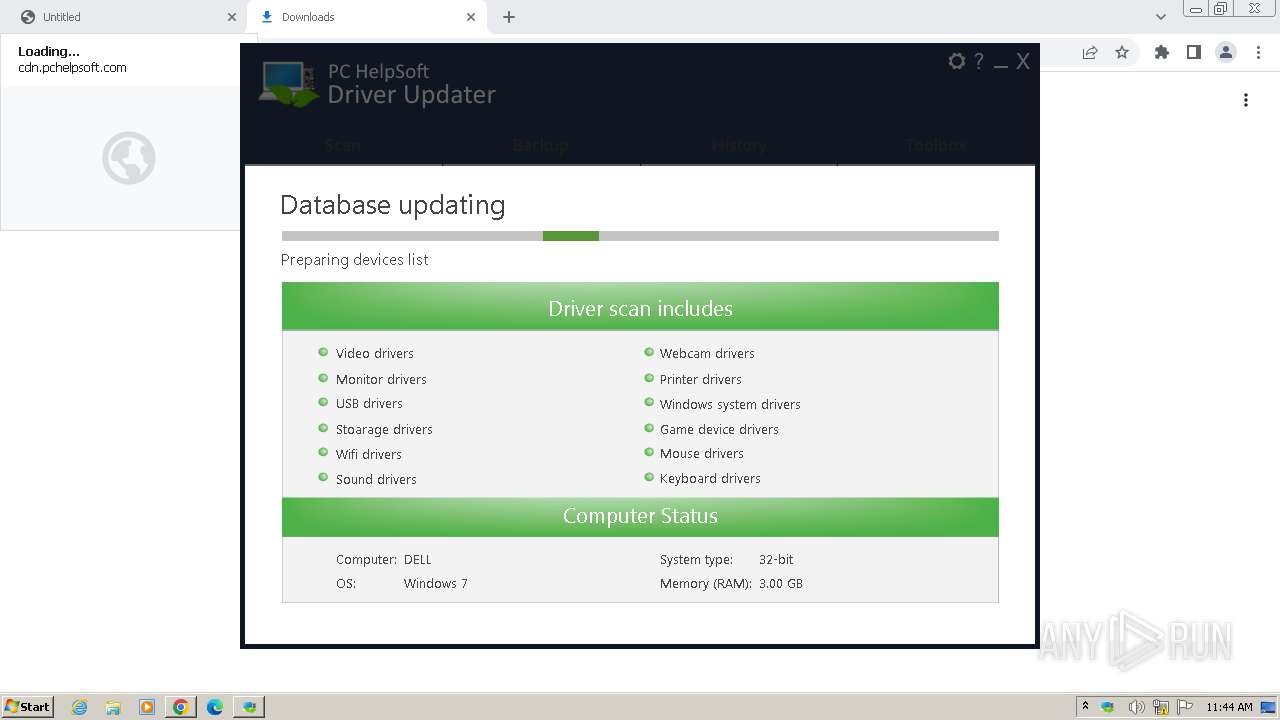Screen dimensions: 1280x720
Task: Bookmark this page with the star
Action: coord(1122,52)
